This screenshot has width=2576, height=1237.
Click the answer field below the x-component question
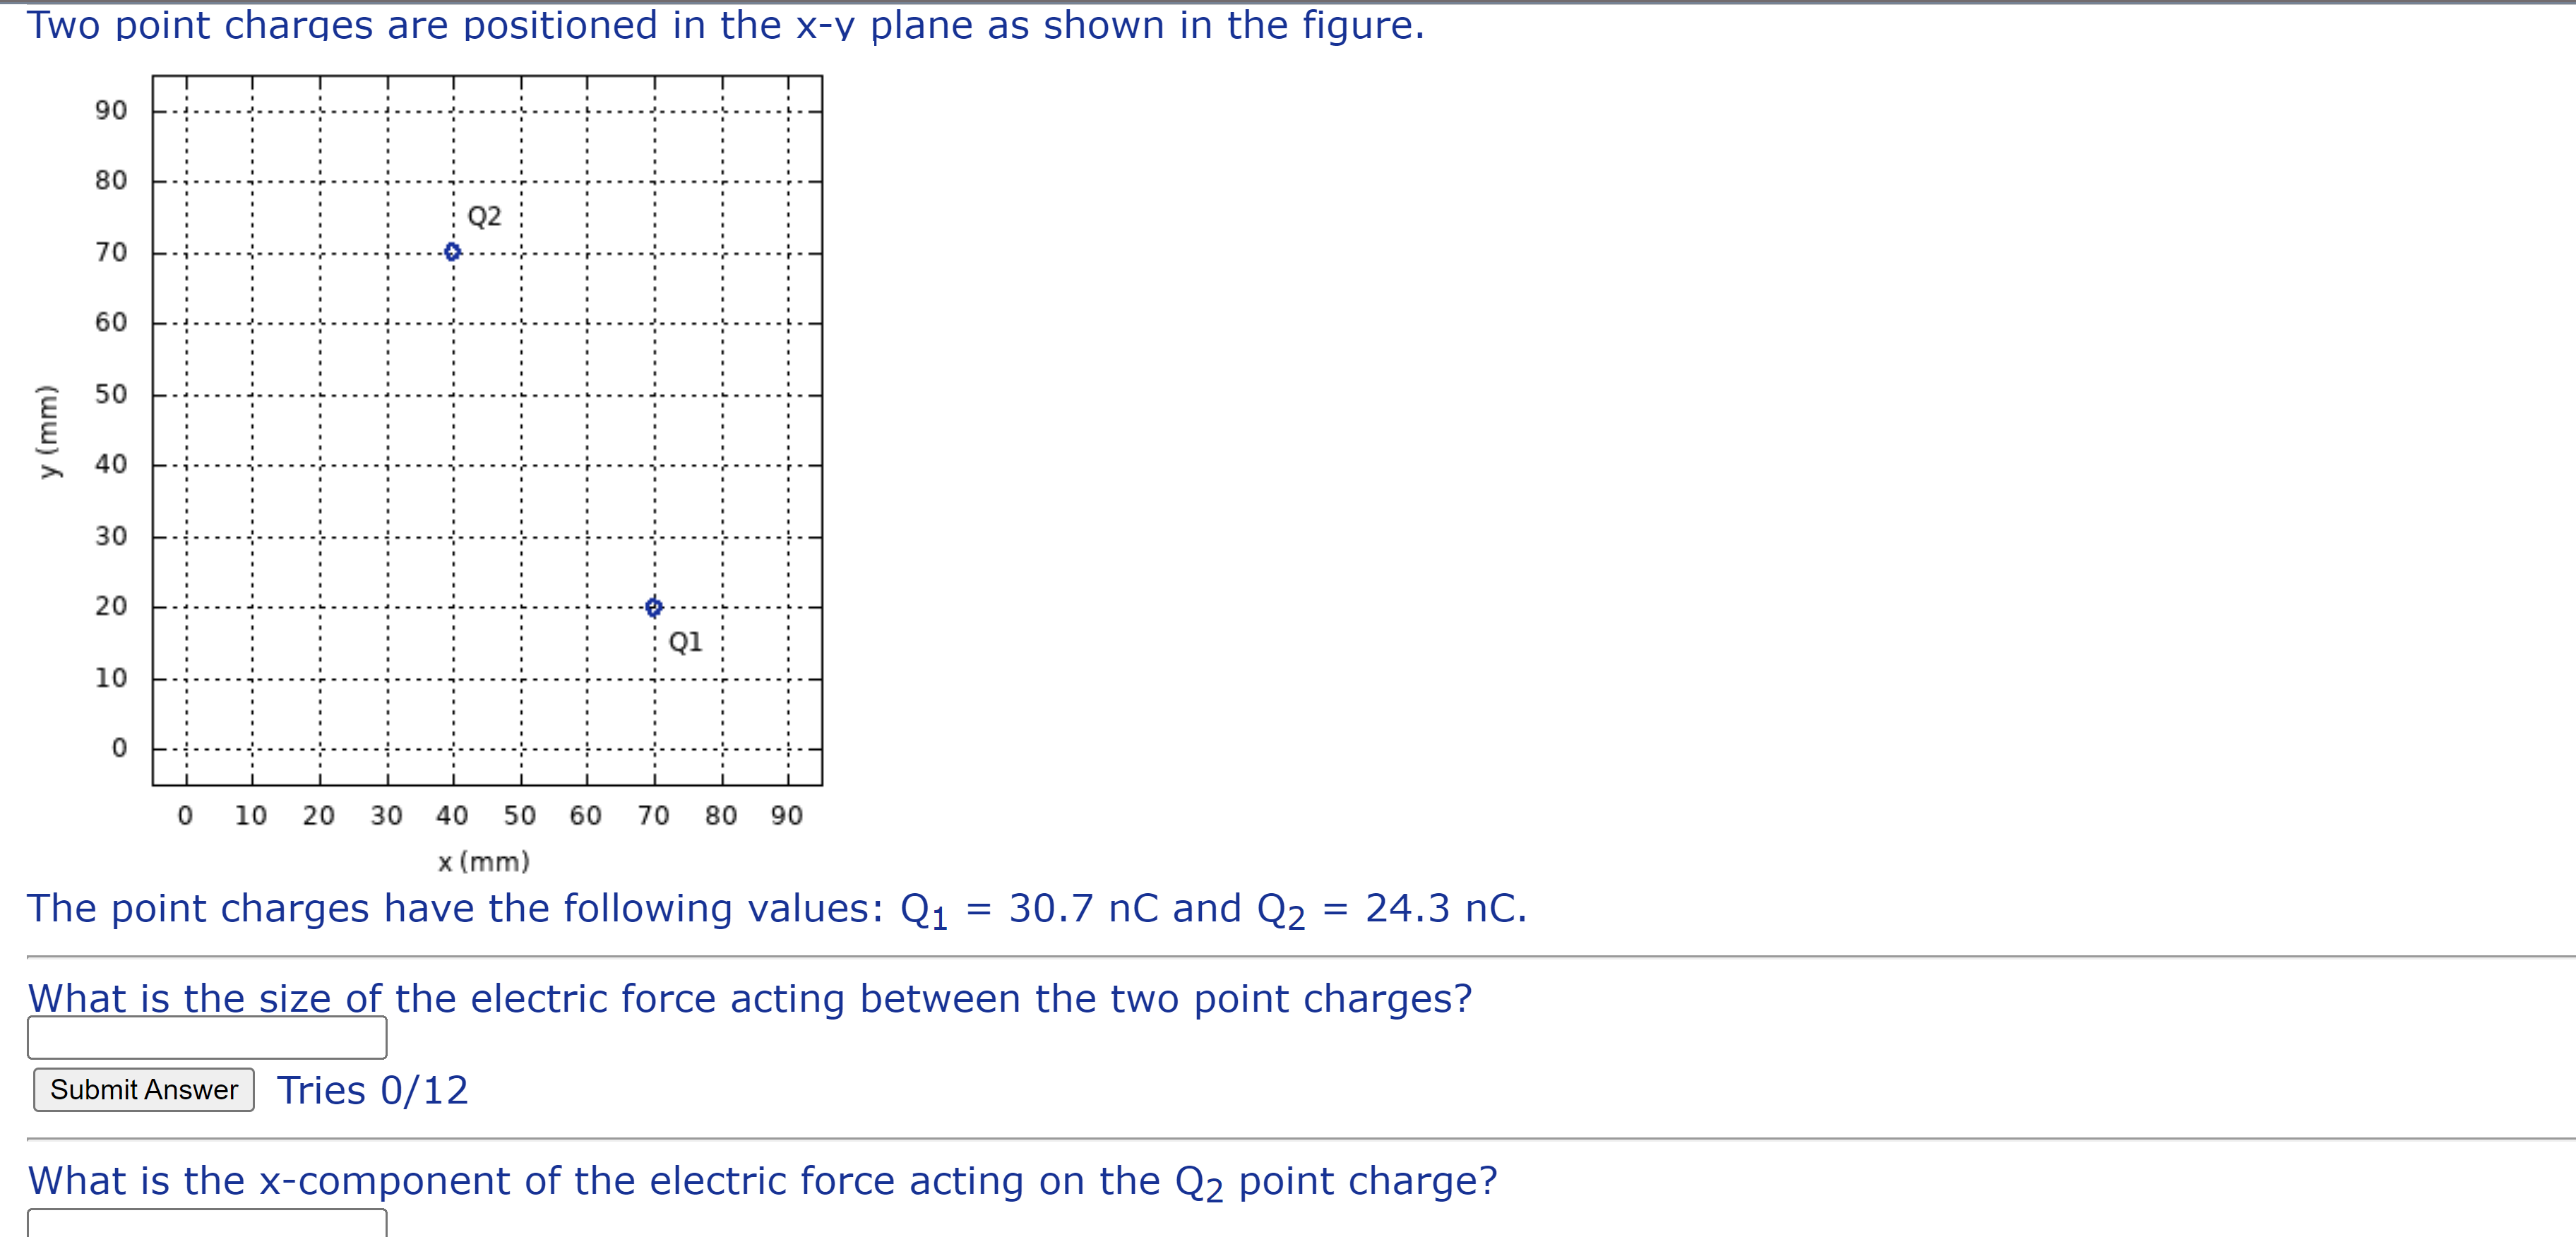[x=207, y=1225]
